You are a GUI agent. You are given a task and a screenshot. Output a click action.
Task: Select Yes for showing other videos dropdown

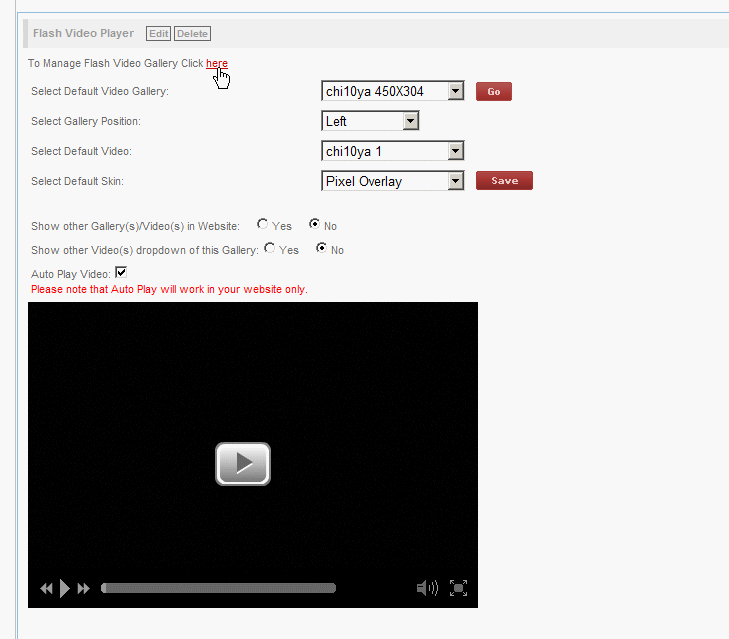click(270, 248)
